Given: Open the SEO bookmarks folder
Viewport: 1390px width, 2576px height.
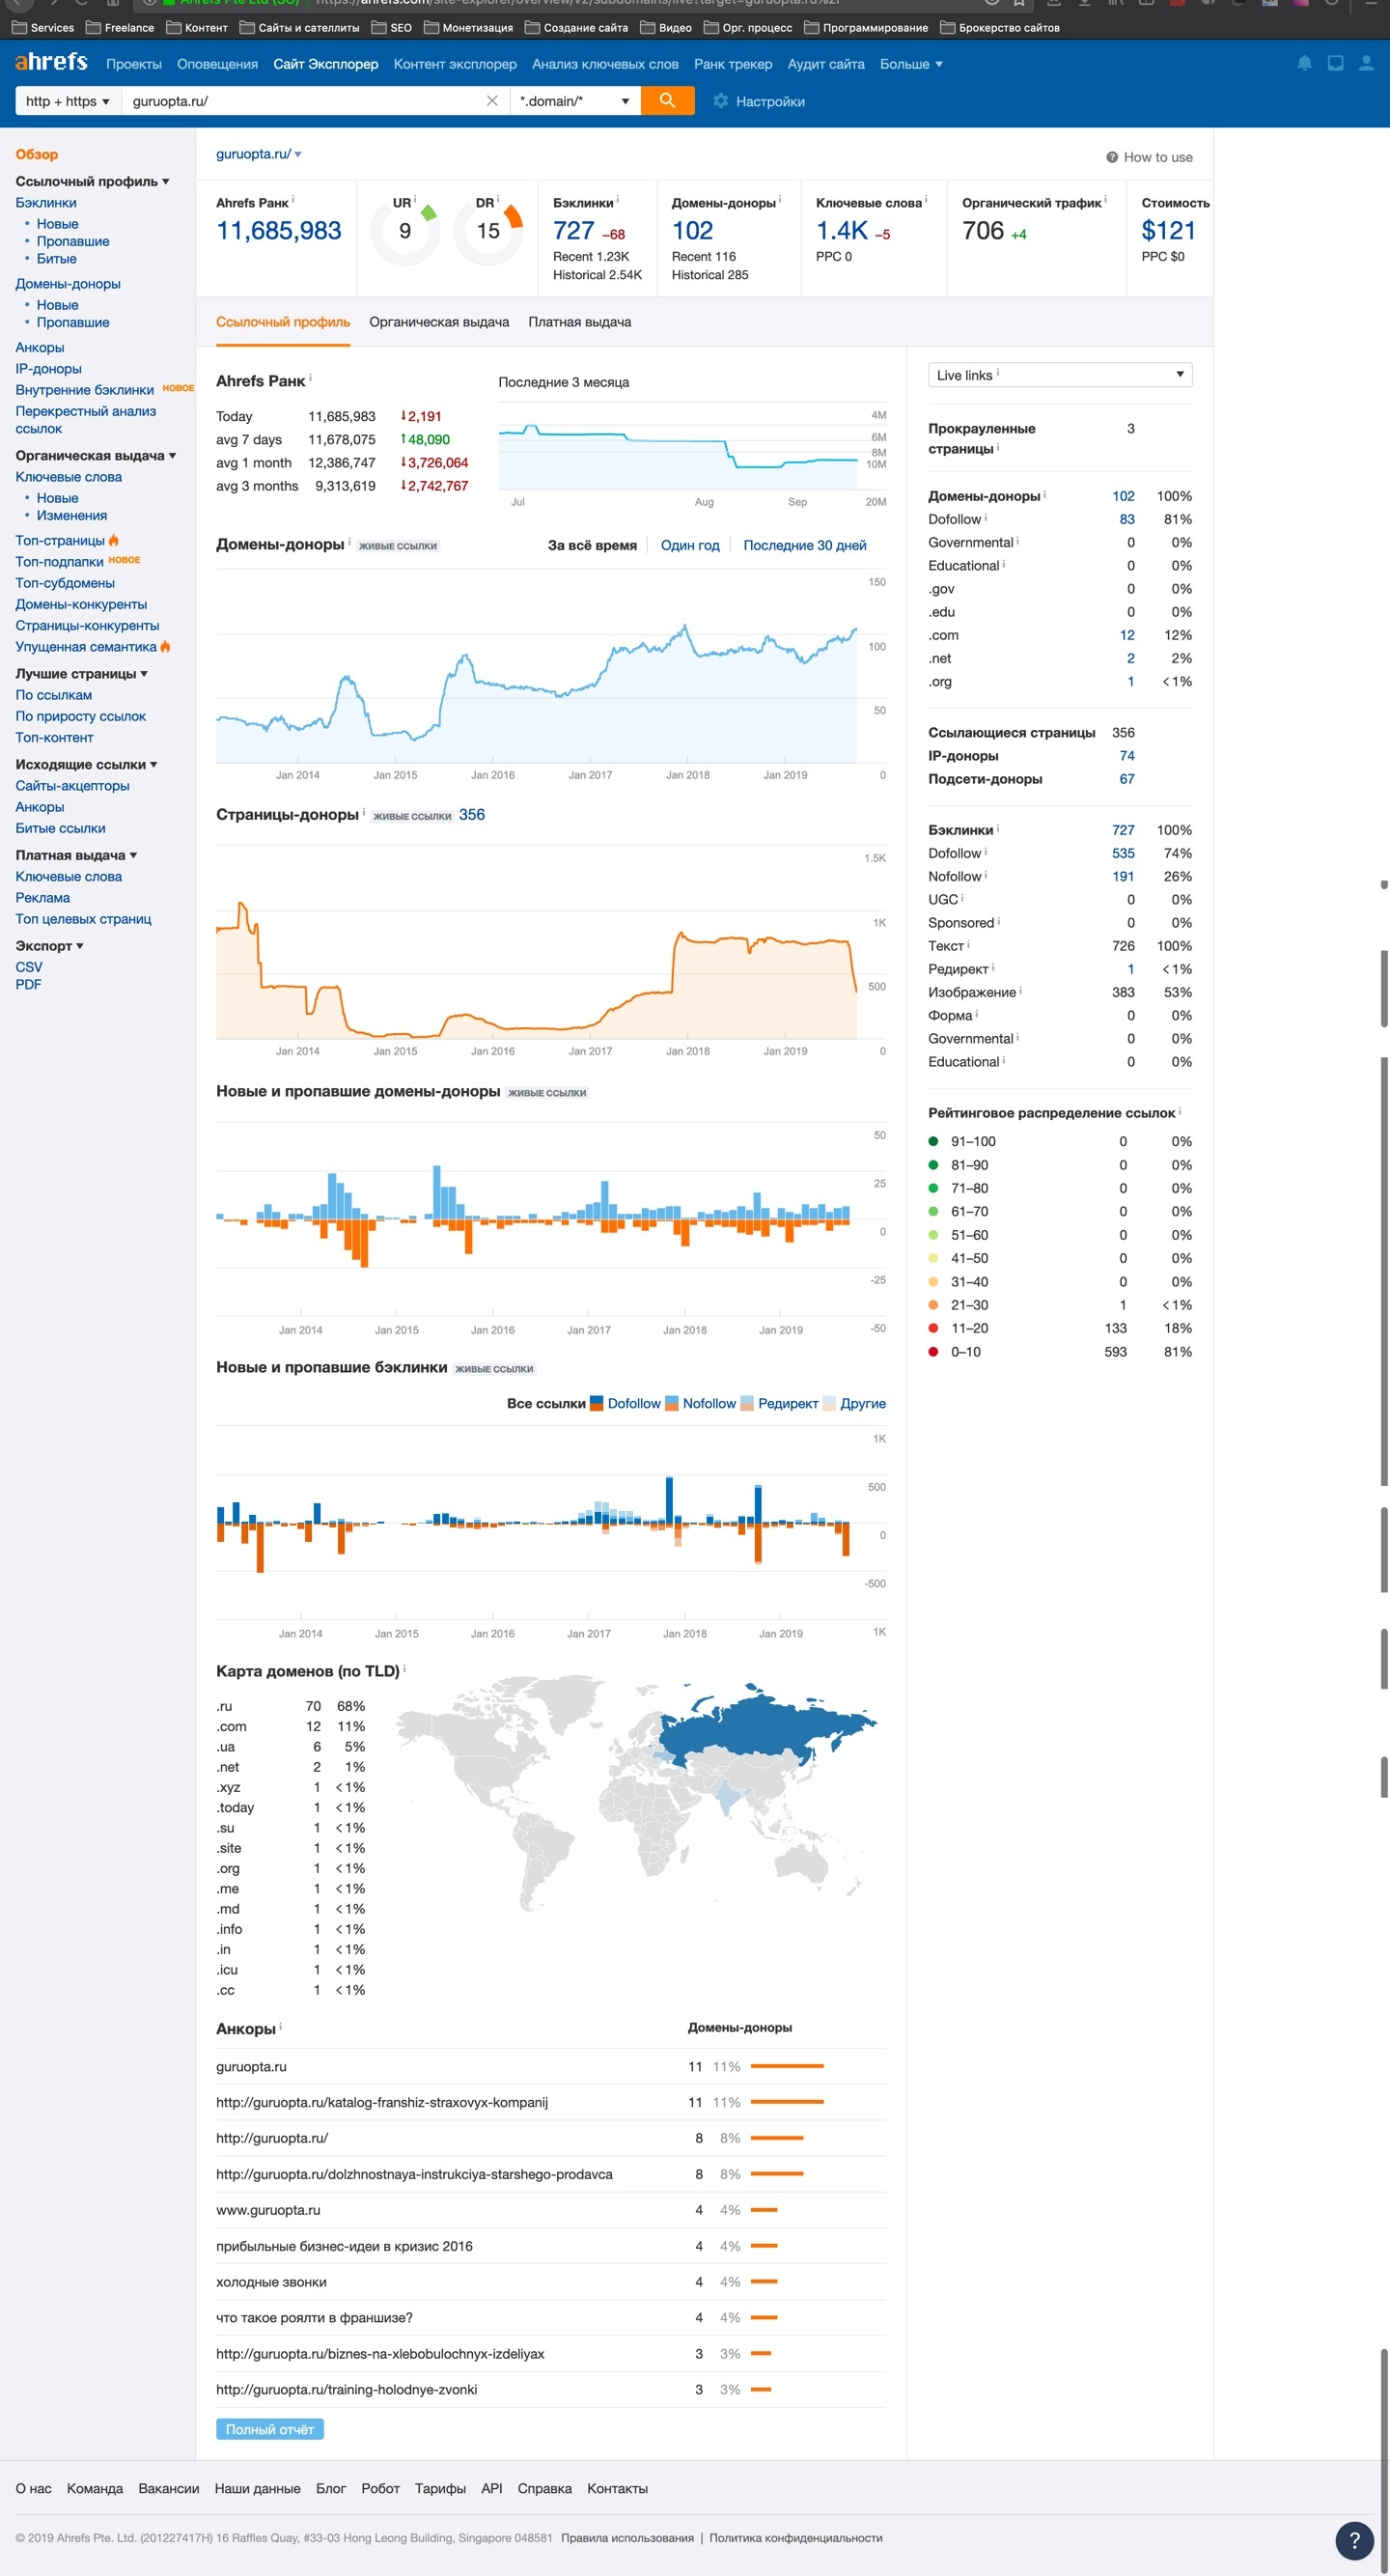Looking at the screenshot, I should point(392,27).
